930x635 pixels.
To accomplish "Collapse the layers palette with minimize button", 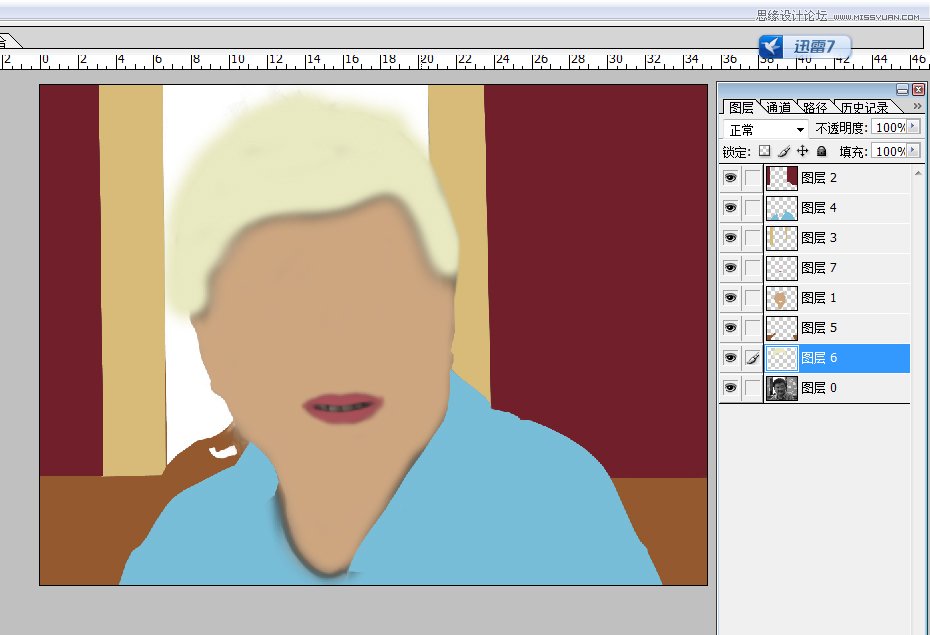I will point(902,90).
